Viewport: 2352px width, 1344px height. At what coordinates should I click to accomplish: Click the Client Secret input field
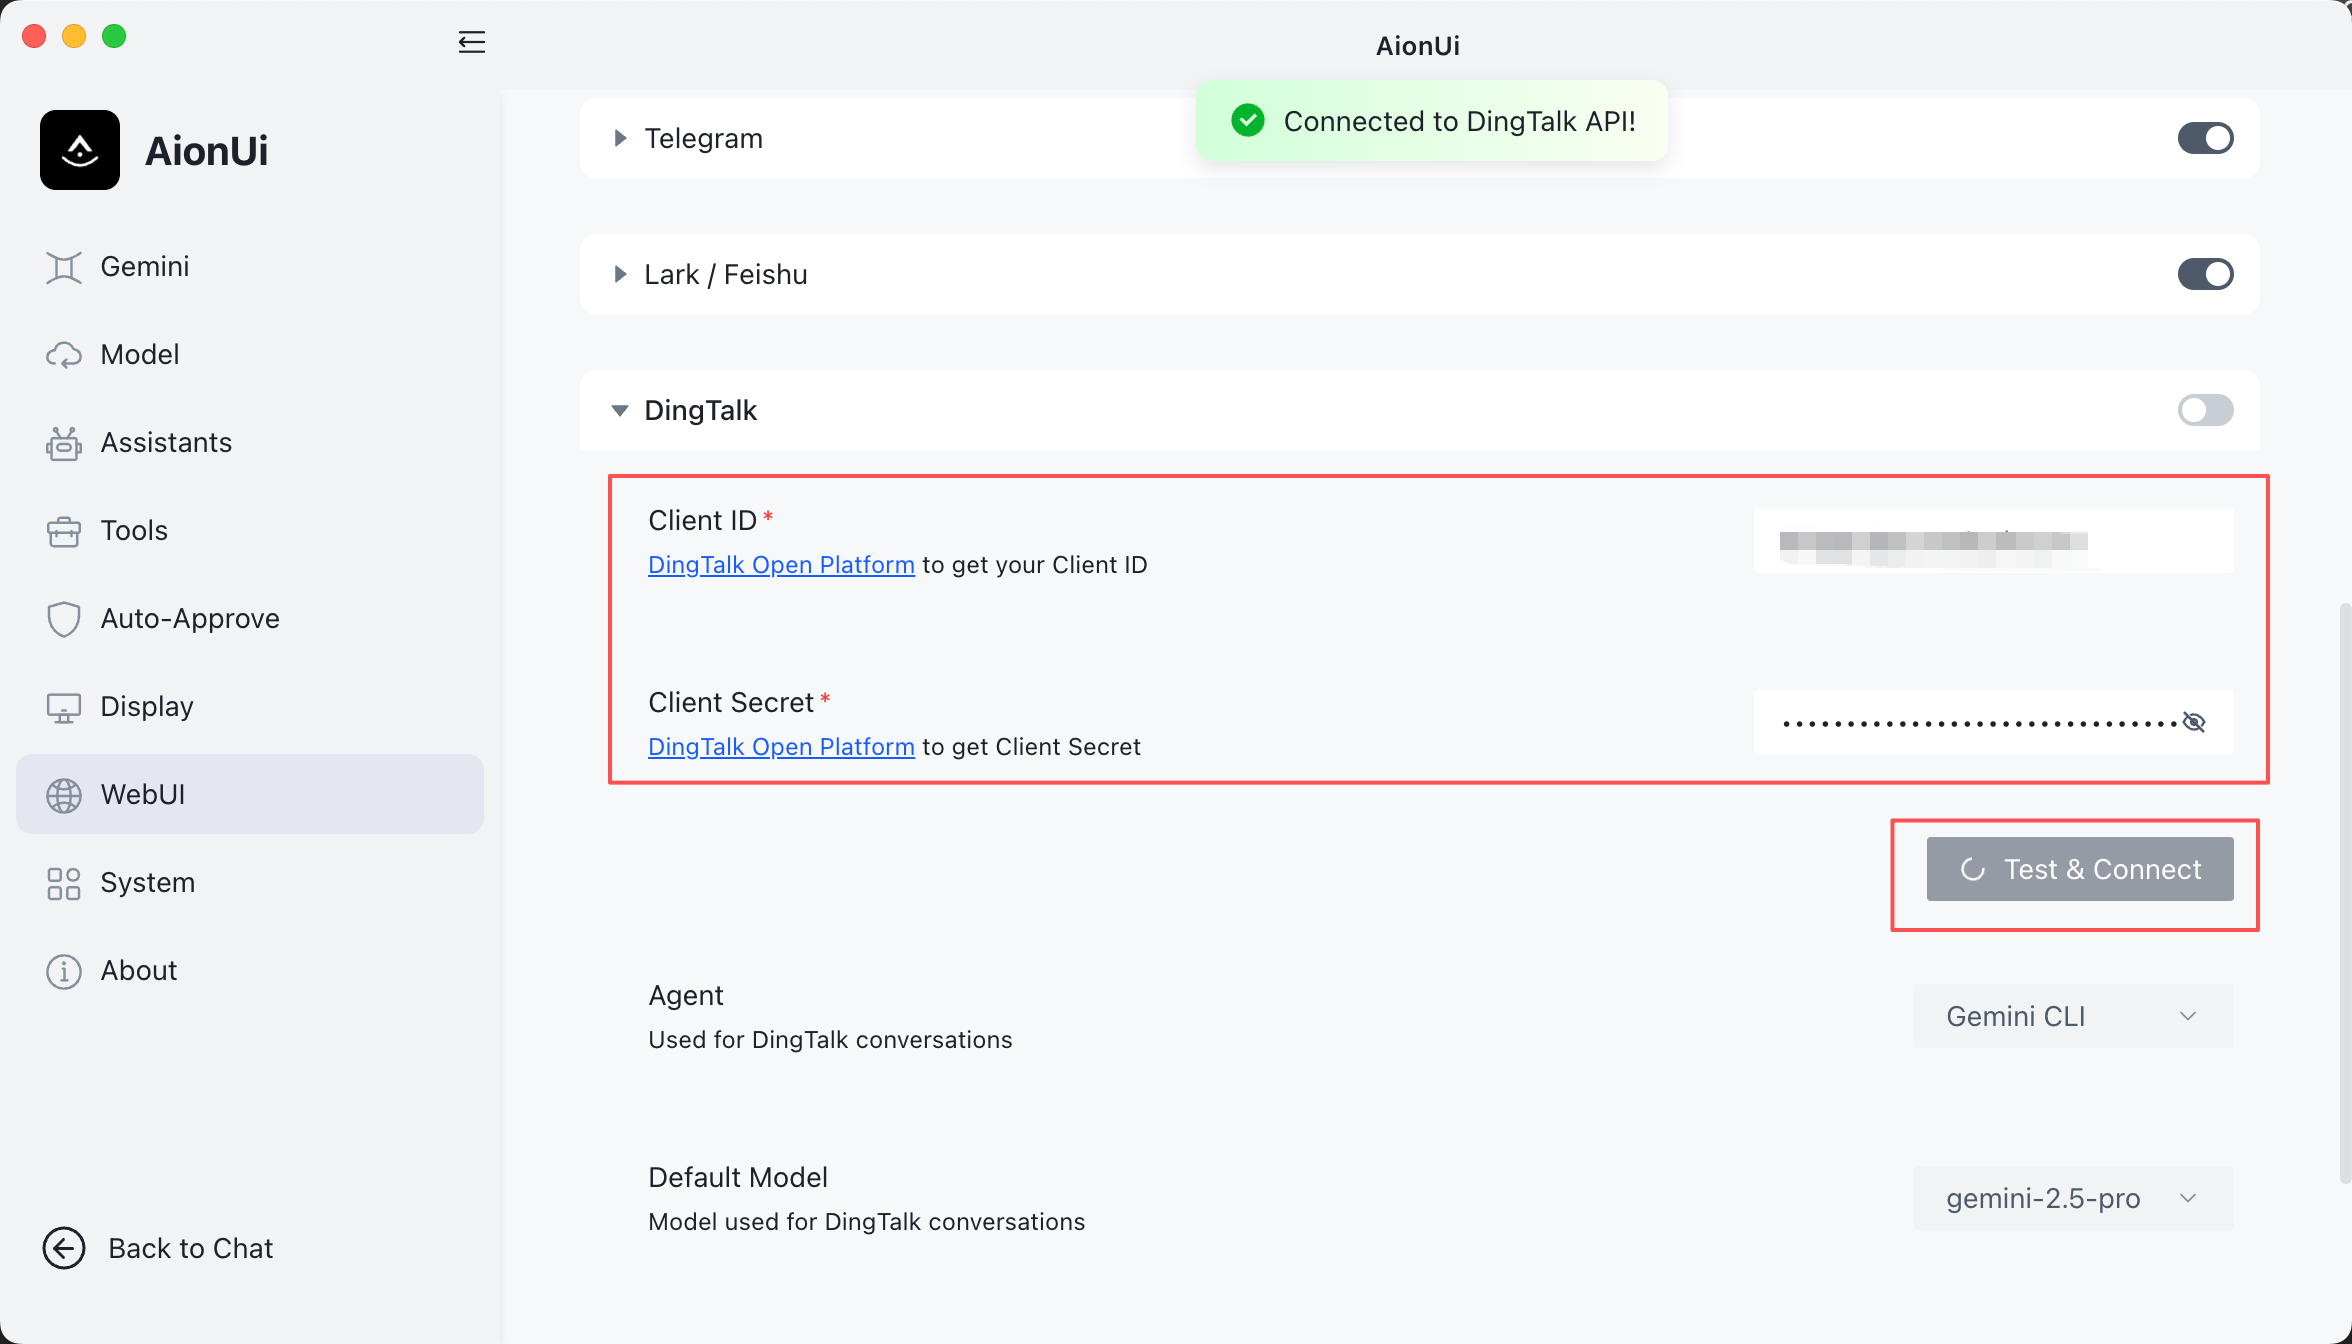pos(1993,722)
